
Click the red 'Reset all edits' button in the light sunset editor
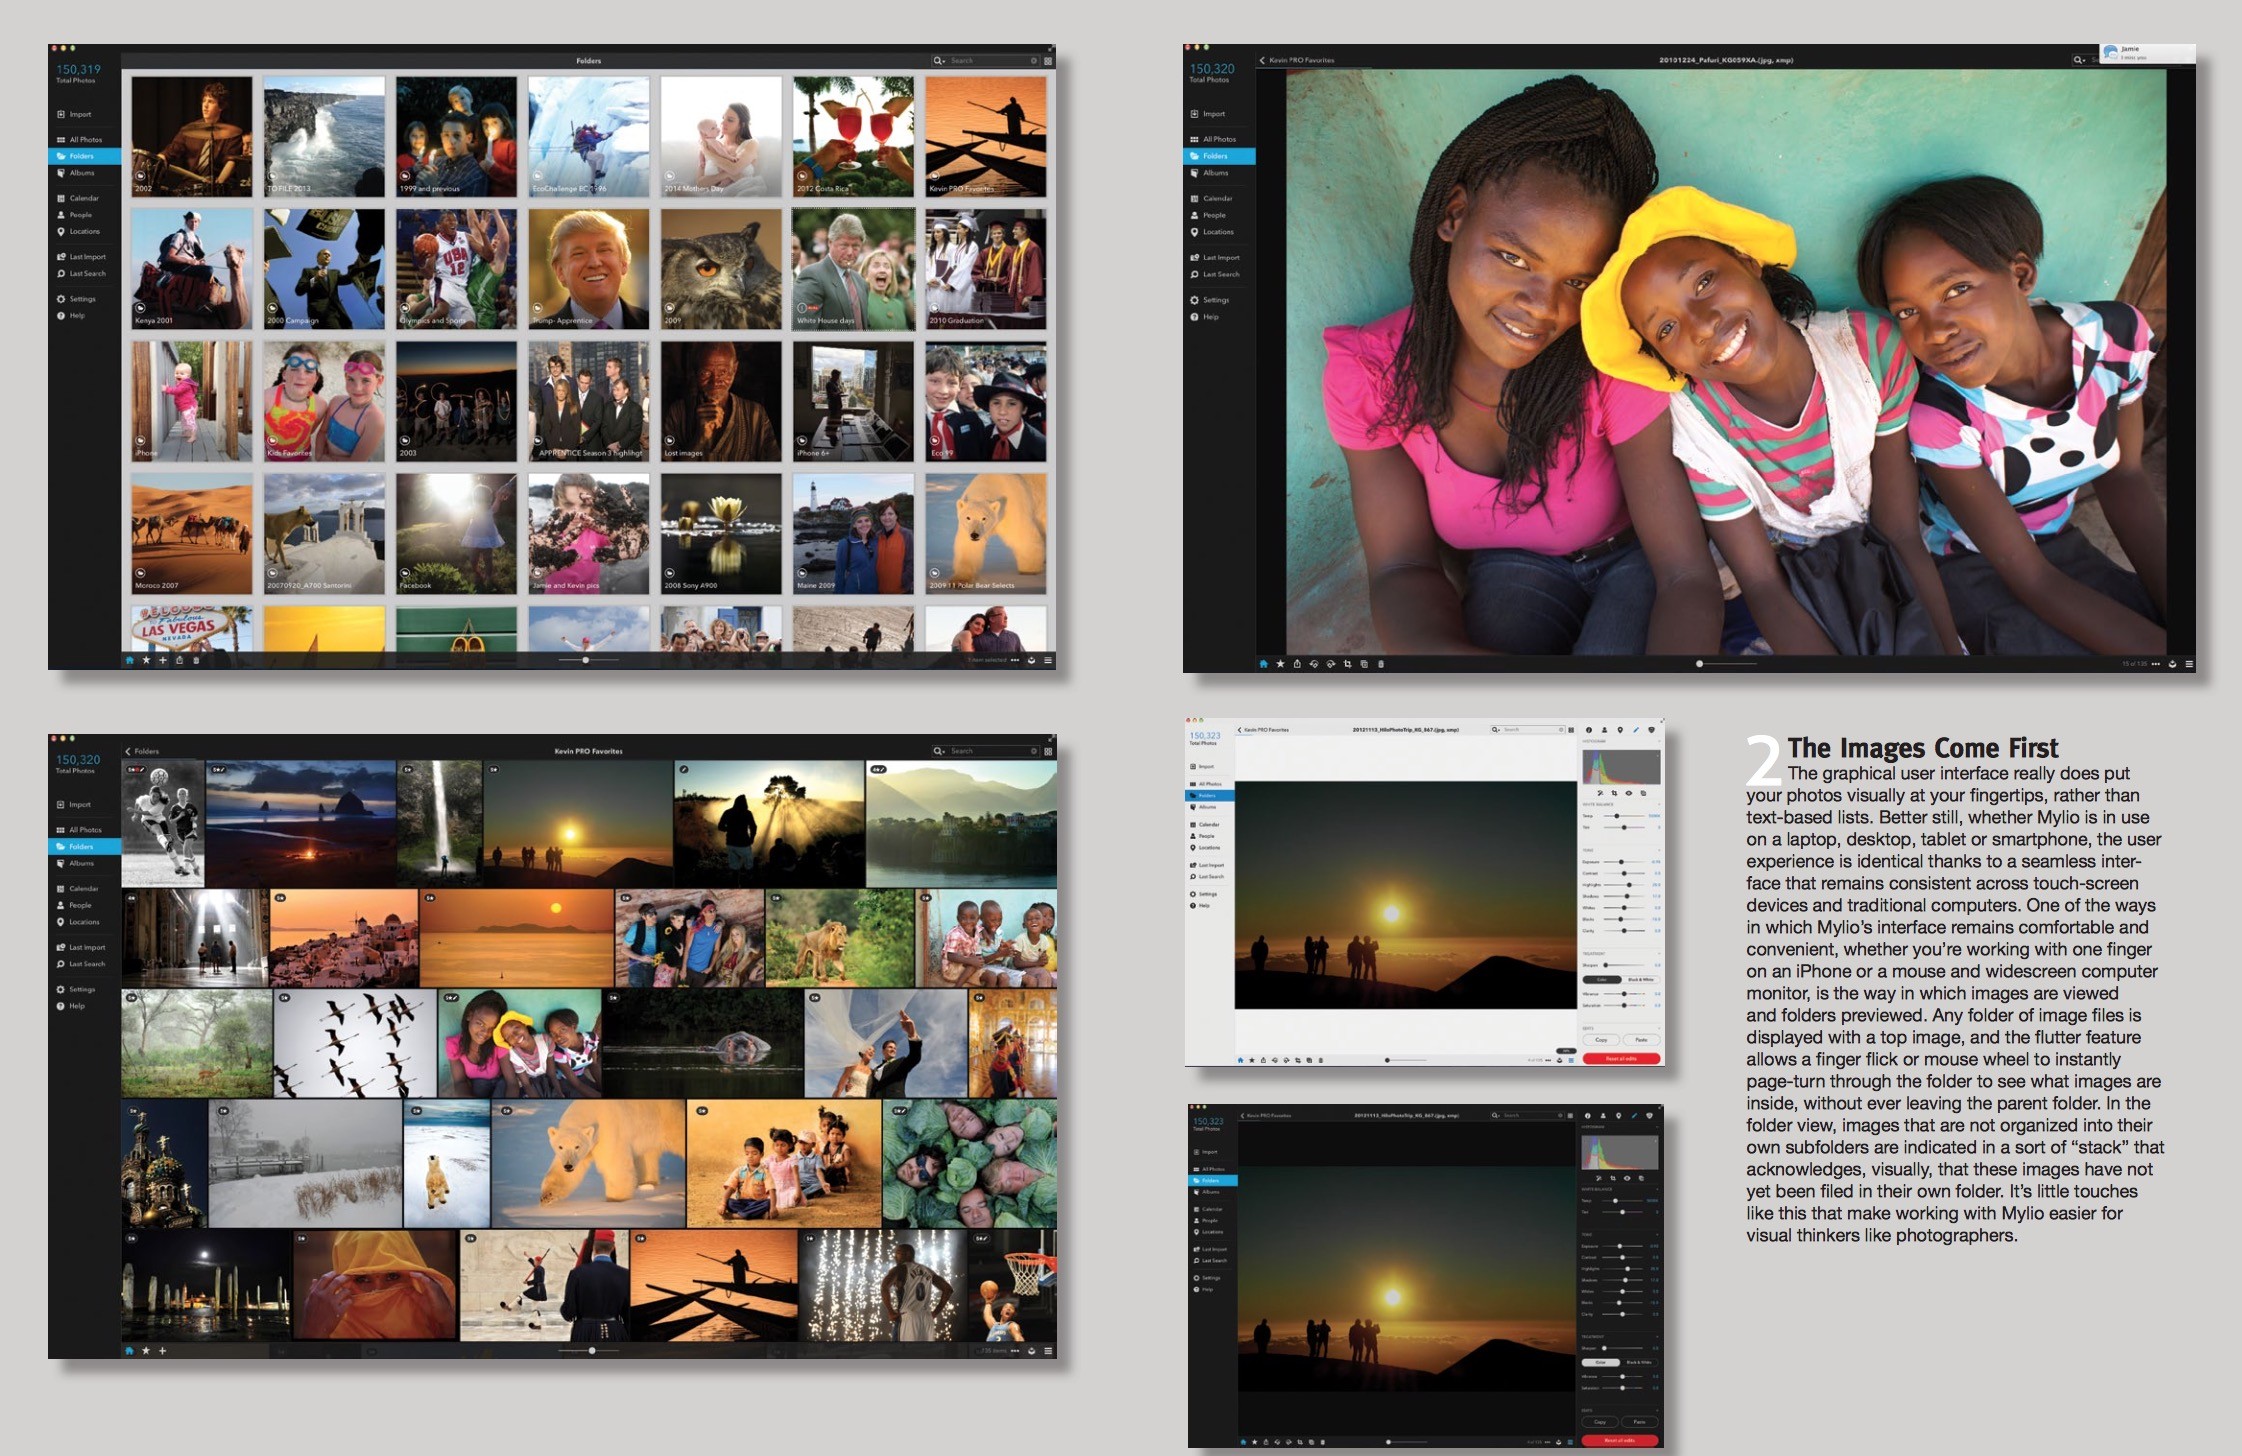pyautogui.click(x=1621, y=1058)
